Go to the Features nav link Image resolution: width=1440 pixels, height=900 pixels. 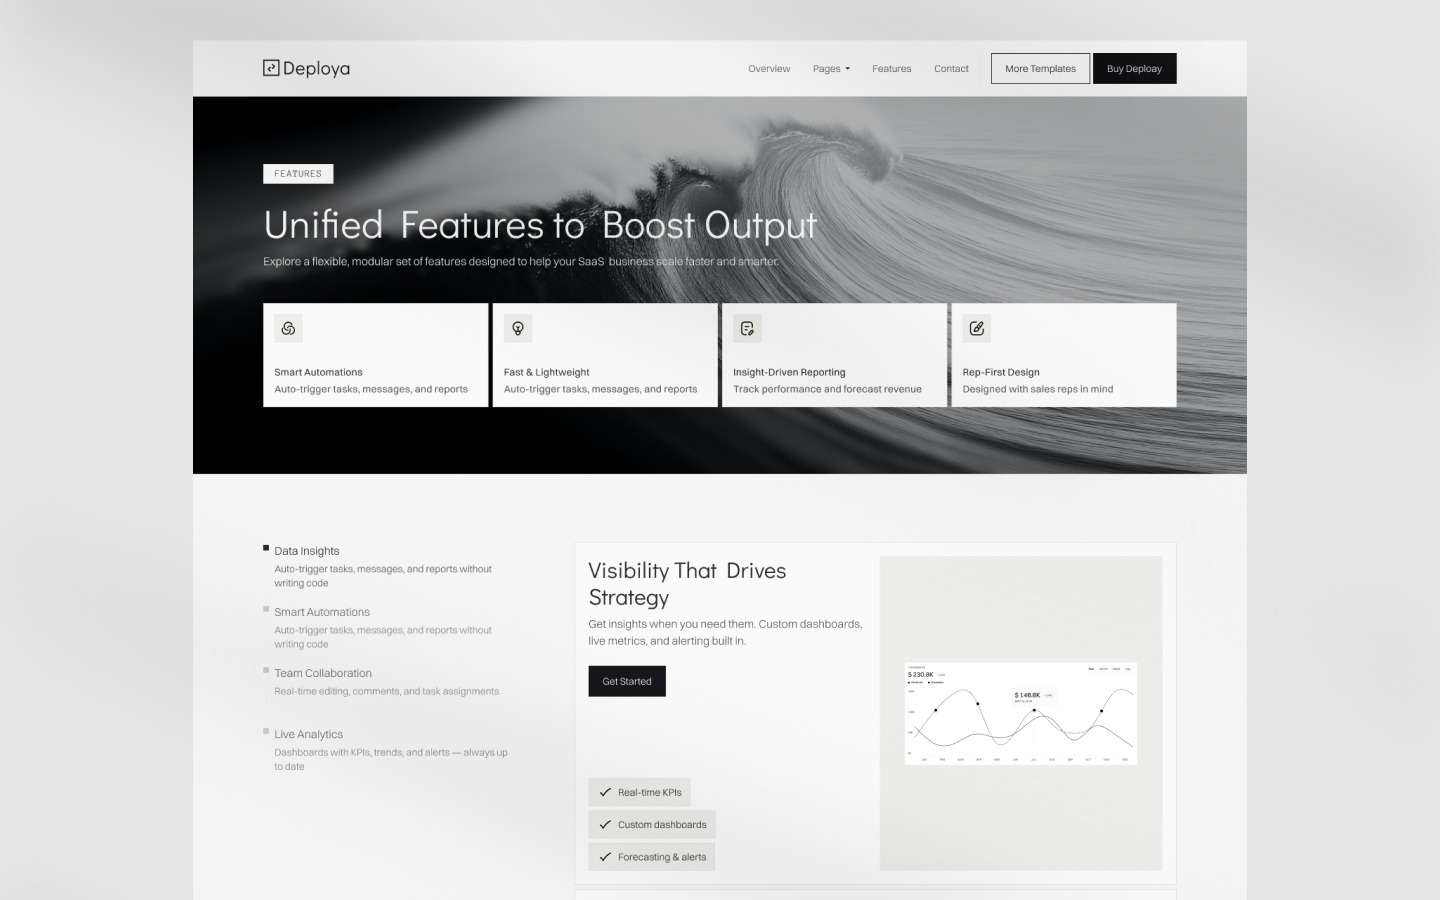click(x=891, y=69)
